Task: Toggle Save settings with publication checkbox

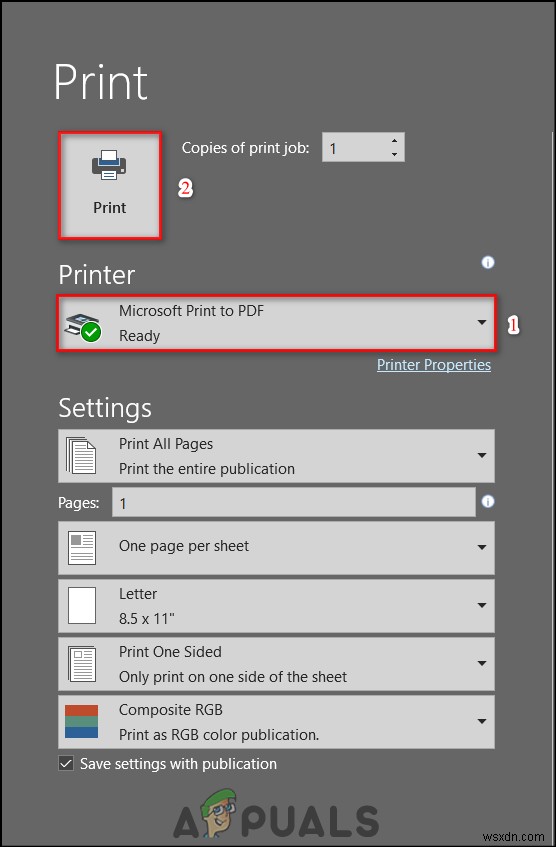Action: click(x=66, y=763)
